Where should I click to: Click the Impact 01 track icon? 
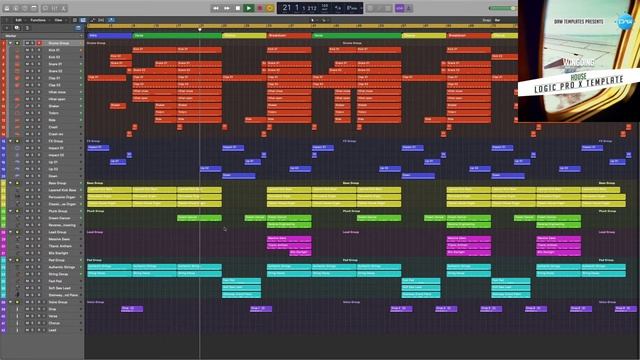(17, 148)
